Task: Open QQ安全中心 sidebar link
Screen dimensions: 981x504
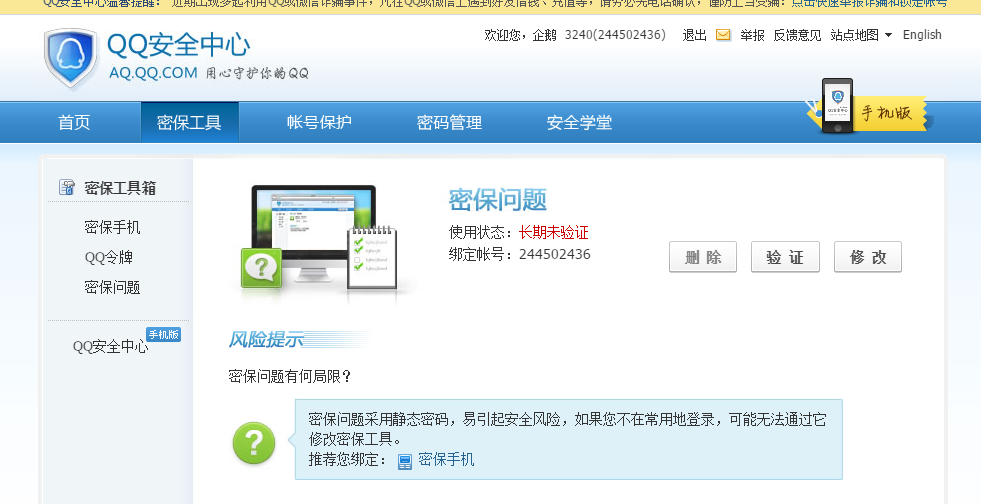Action: [x=110, y=346]
